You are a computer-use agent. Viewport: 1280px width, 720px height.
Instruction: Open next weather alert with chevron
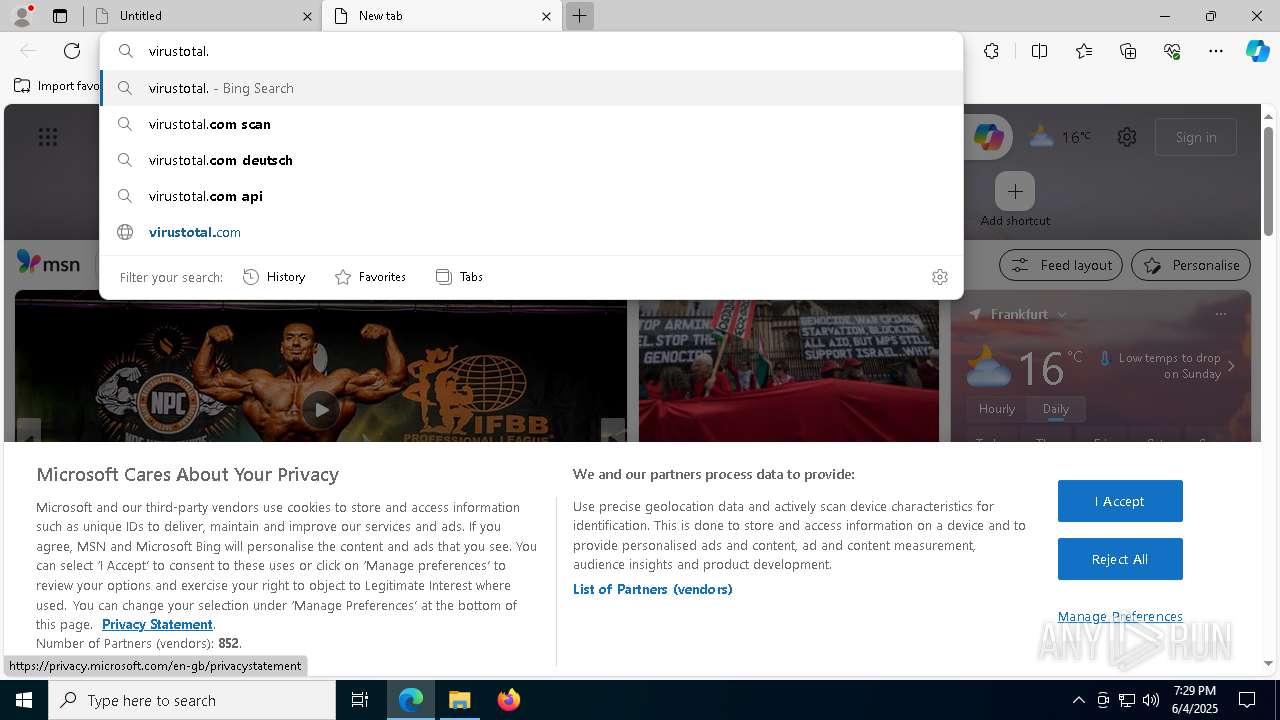pos(1231,366)
